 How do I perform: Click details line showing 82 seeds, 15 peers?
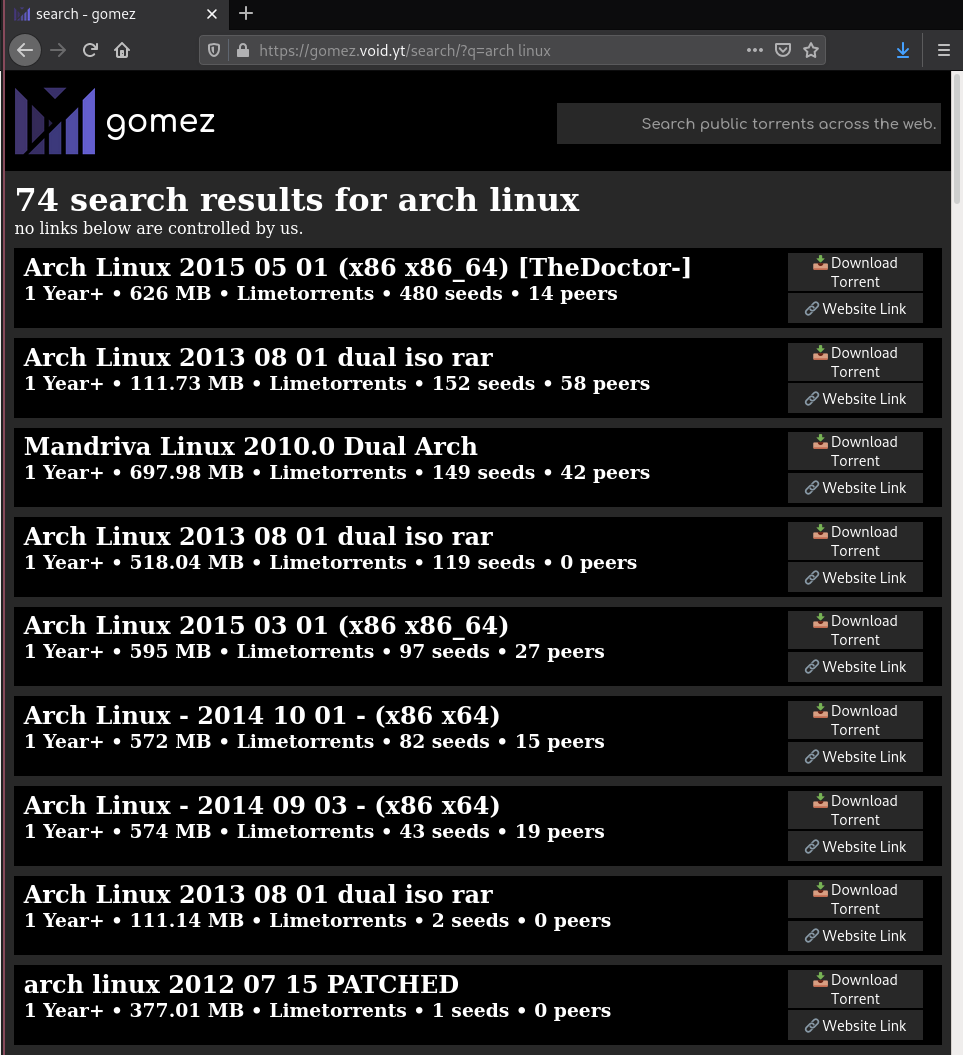[314, 741]
